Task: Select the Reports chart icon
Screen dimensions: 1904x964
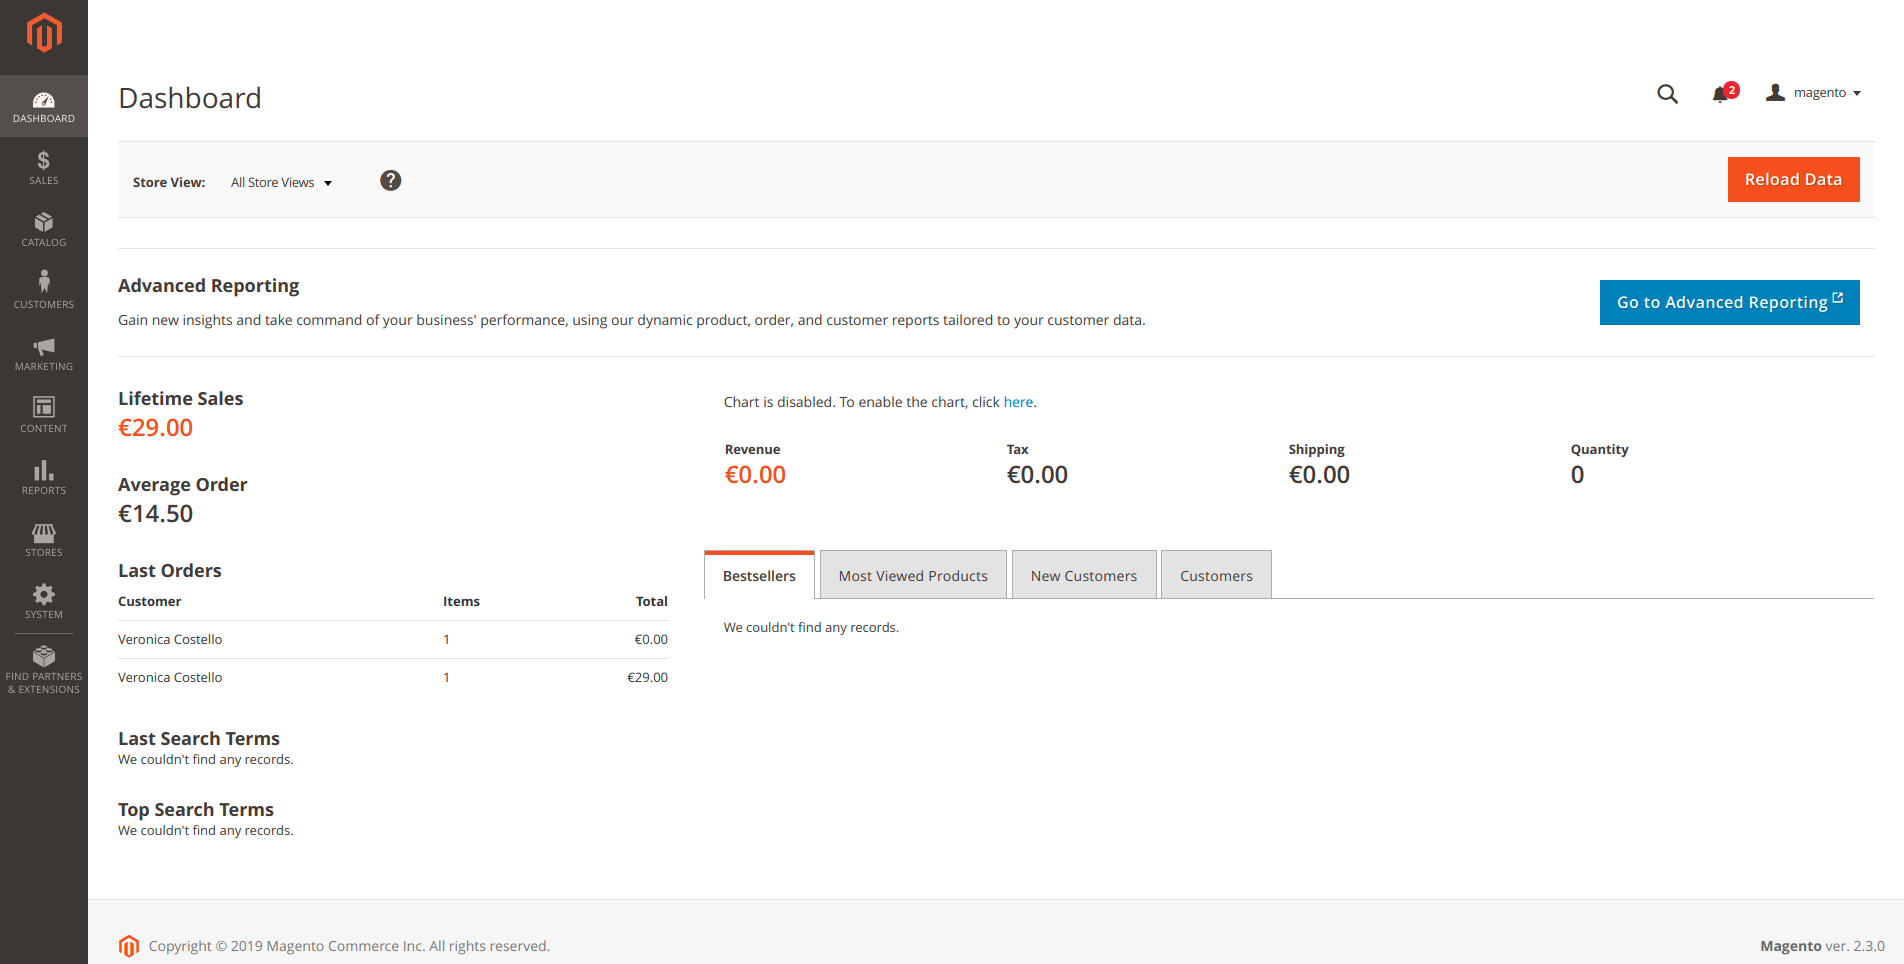Action: [43, 476]
